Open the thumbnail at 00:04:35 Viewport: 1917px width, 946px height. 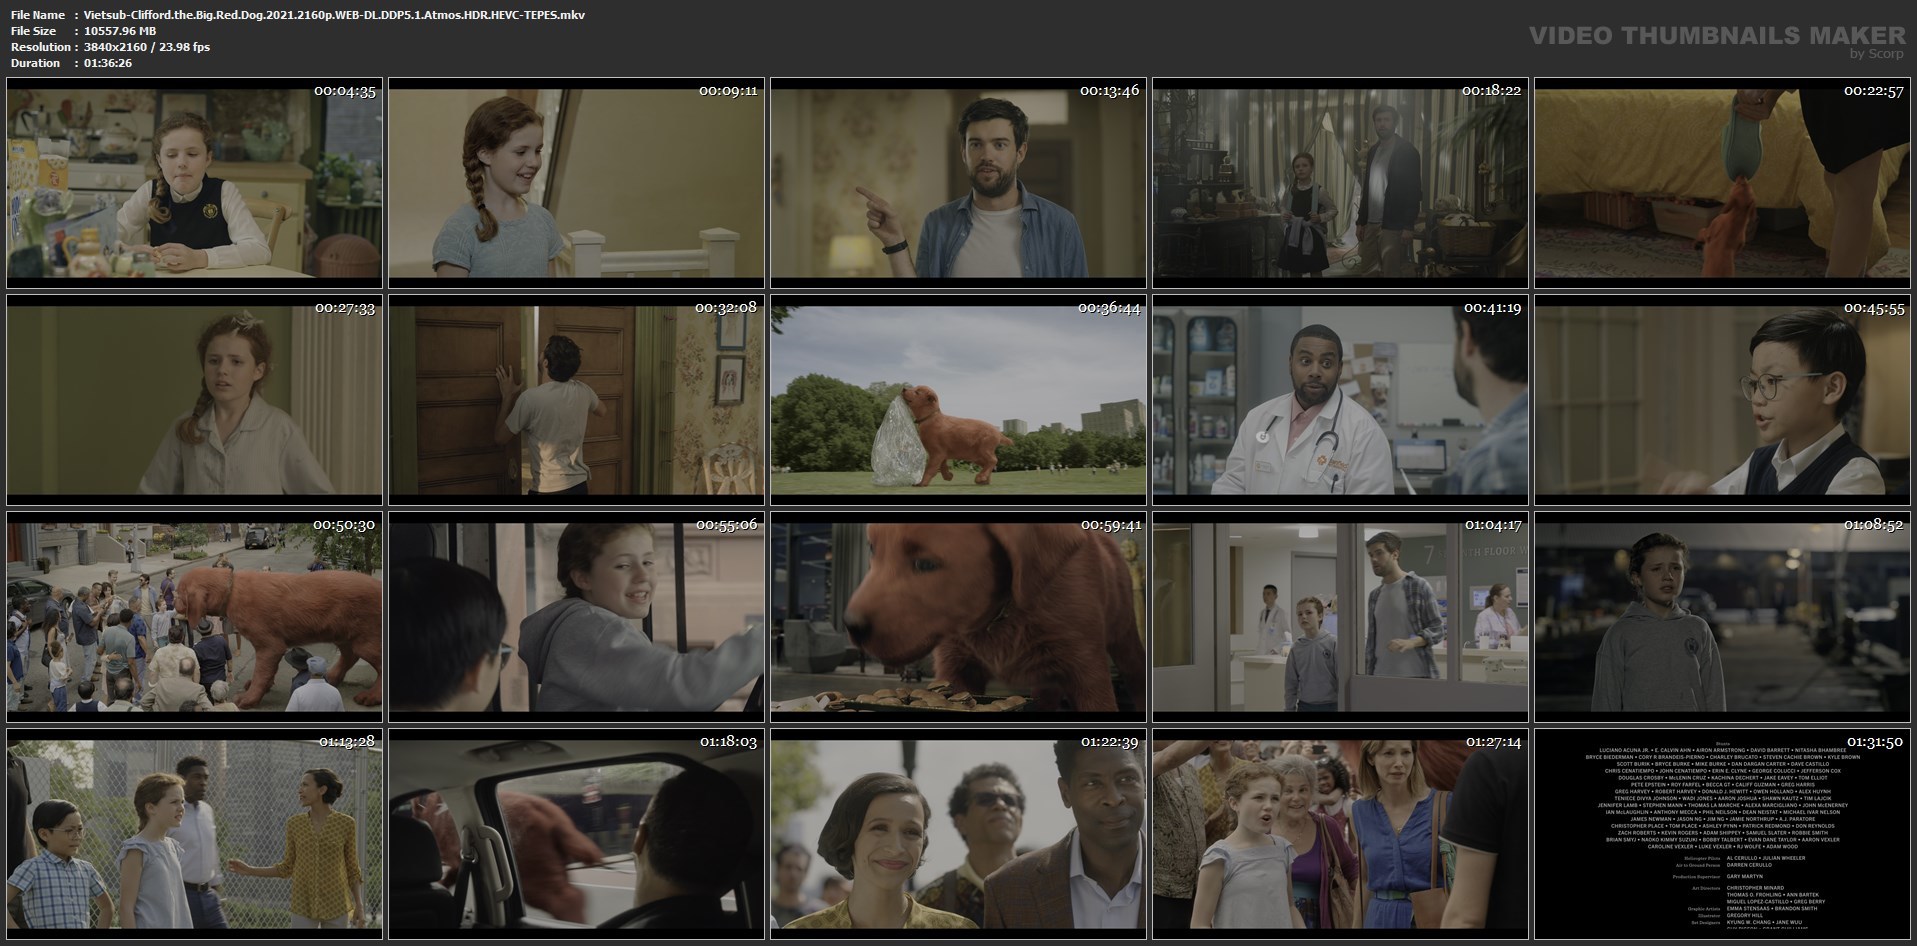[194, 183]
